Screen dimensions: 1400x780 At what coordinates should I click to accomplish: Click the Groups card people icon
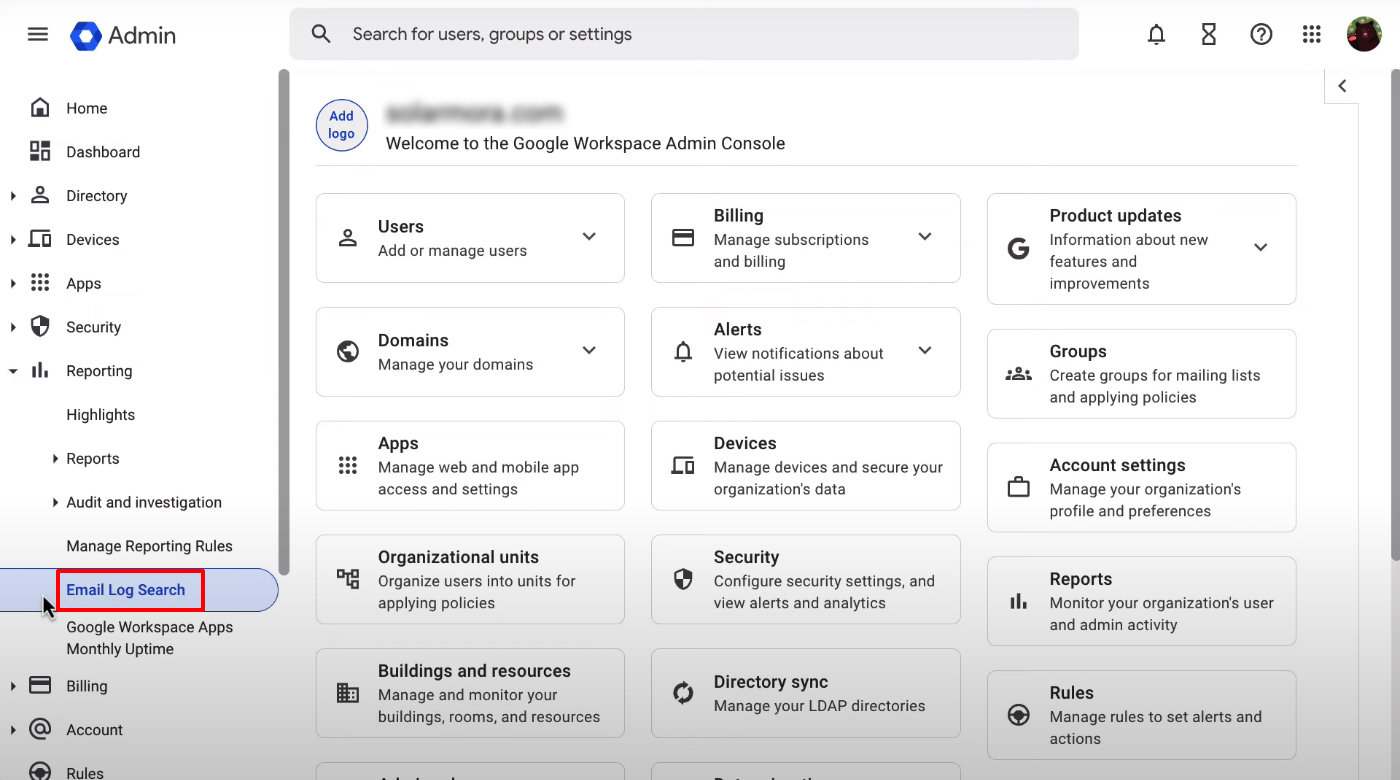coord(1018,374)
